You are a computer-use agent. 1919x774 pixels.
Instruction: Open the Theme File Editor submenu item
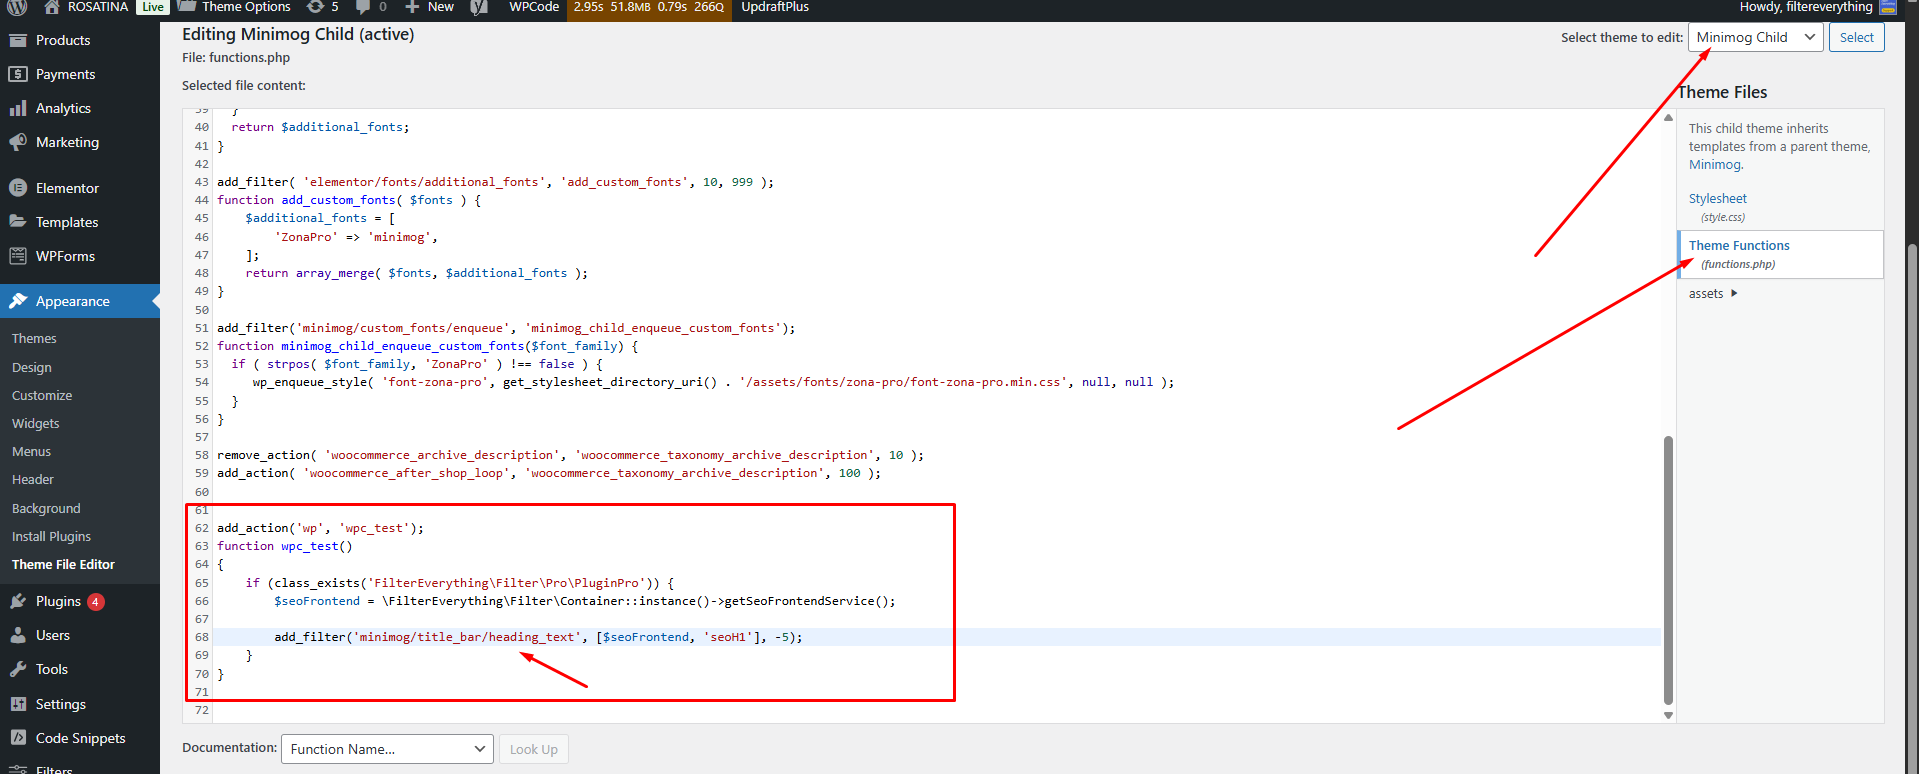tap(63, 565)
